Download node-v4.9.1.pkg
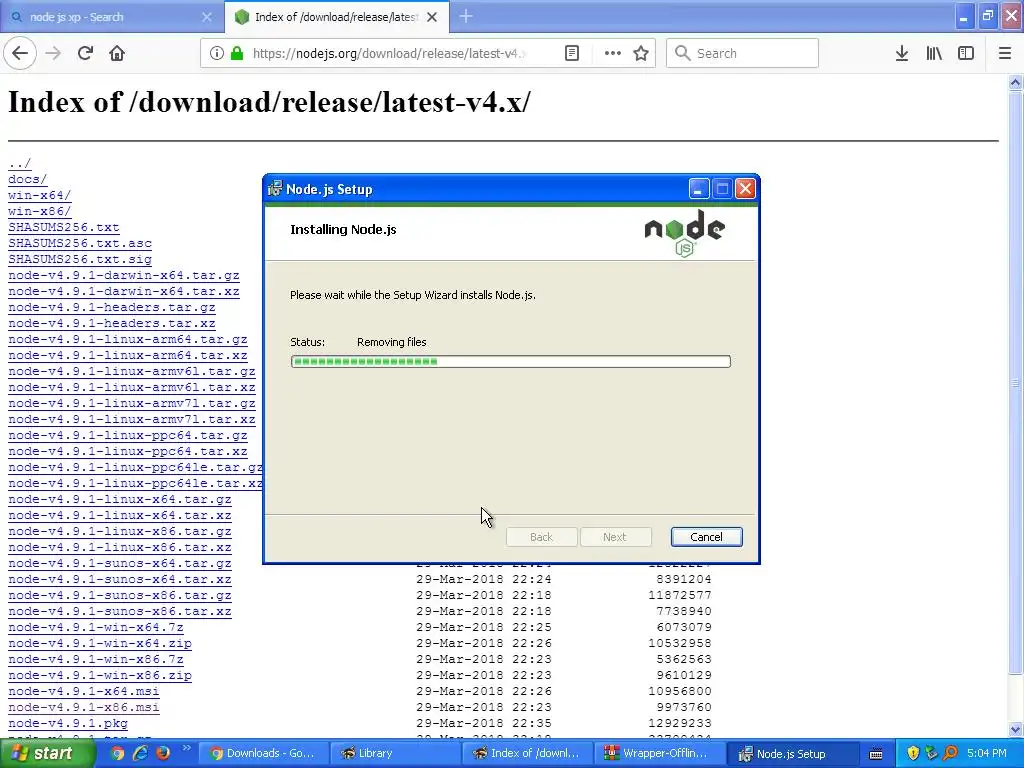Screen dimensions: 1024x768 click(x=68, y=723)
